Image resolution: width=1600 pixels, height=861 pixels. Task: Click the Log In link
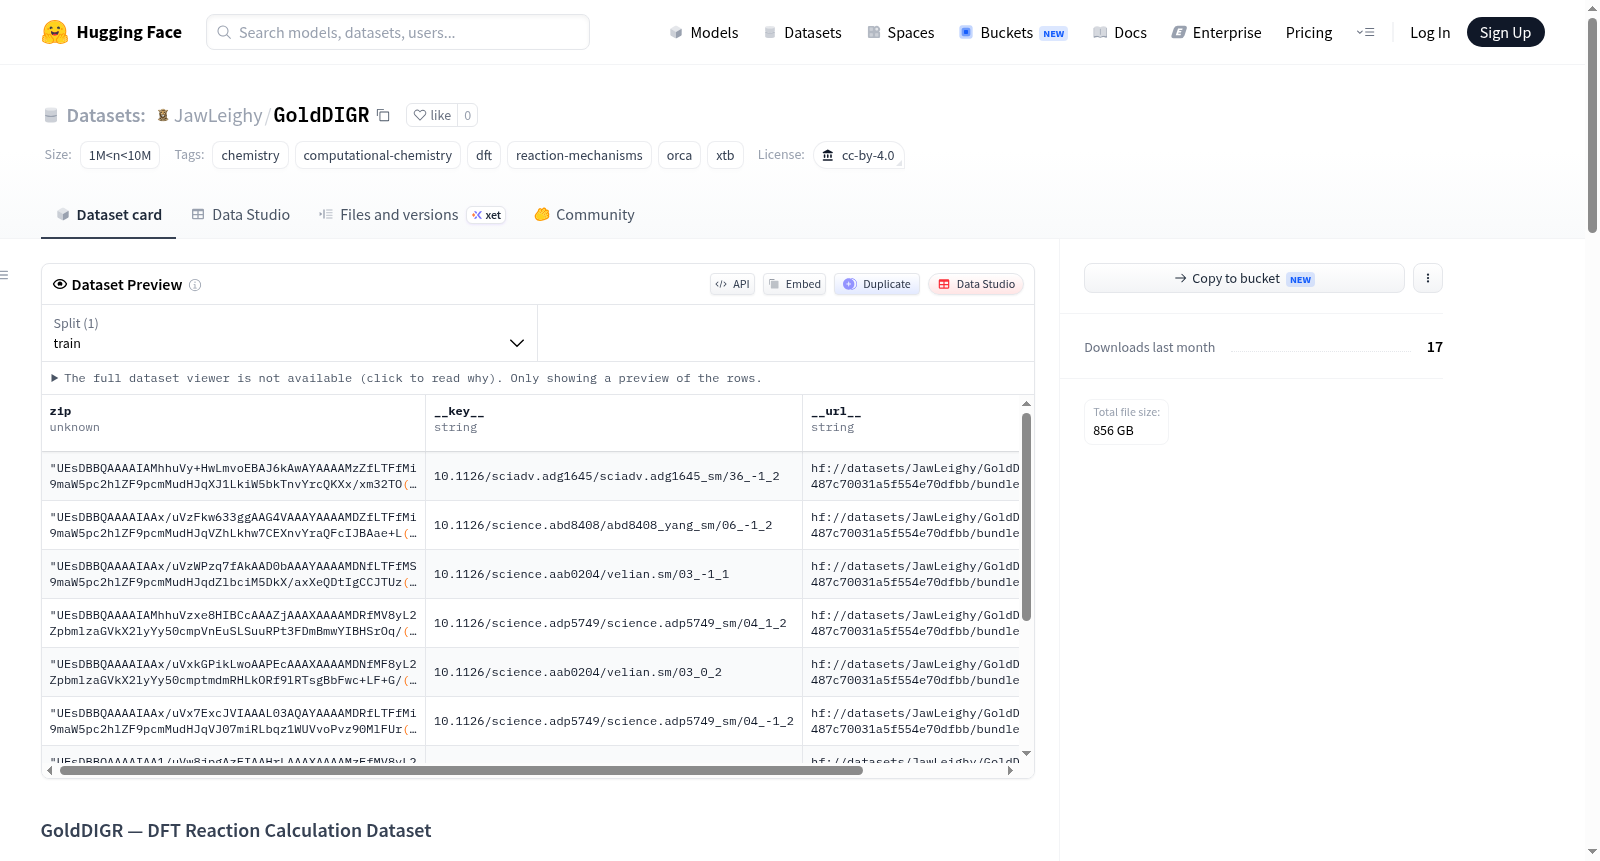tap(1430, 32)
